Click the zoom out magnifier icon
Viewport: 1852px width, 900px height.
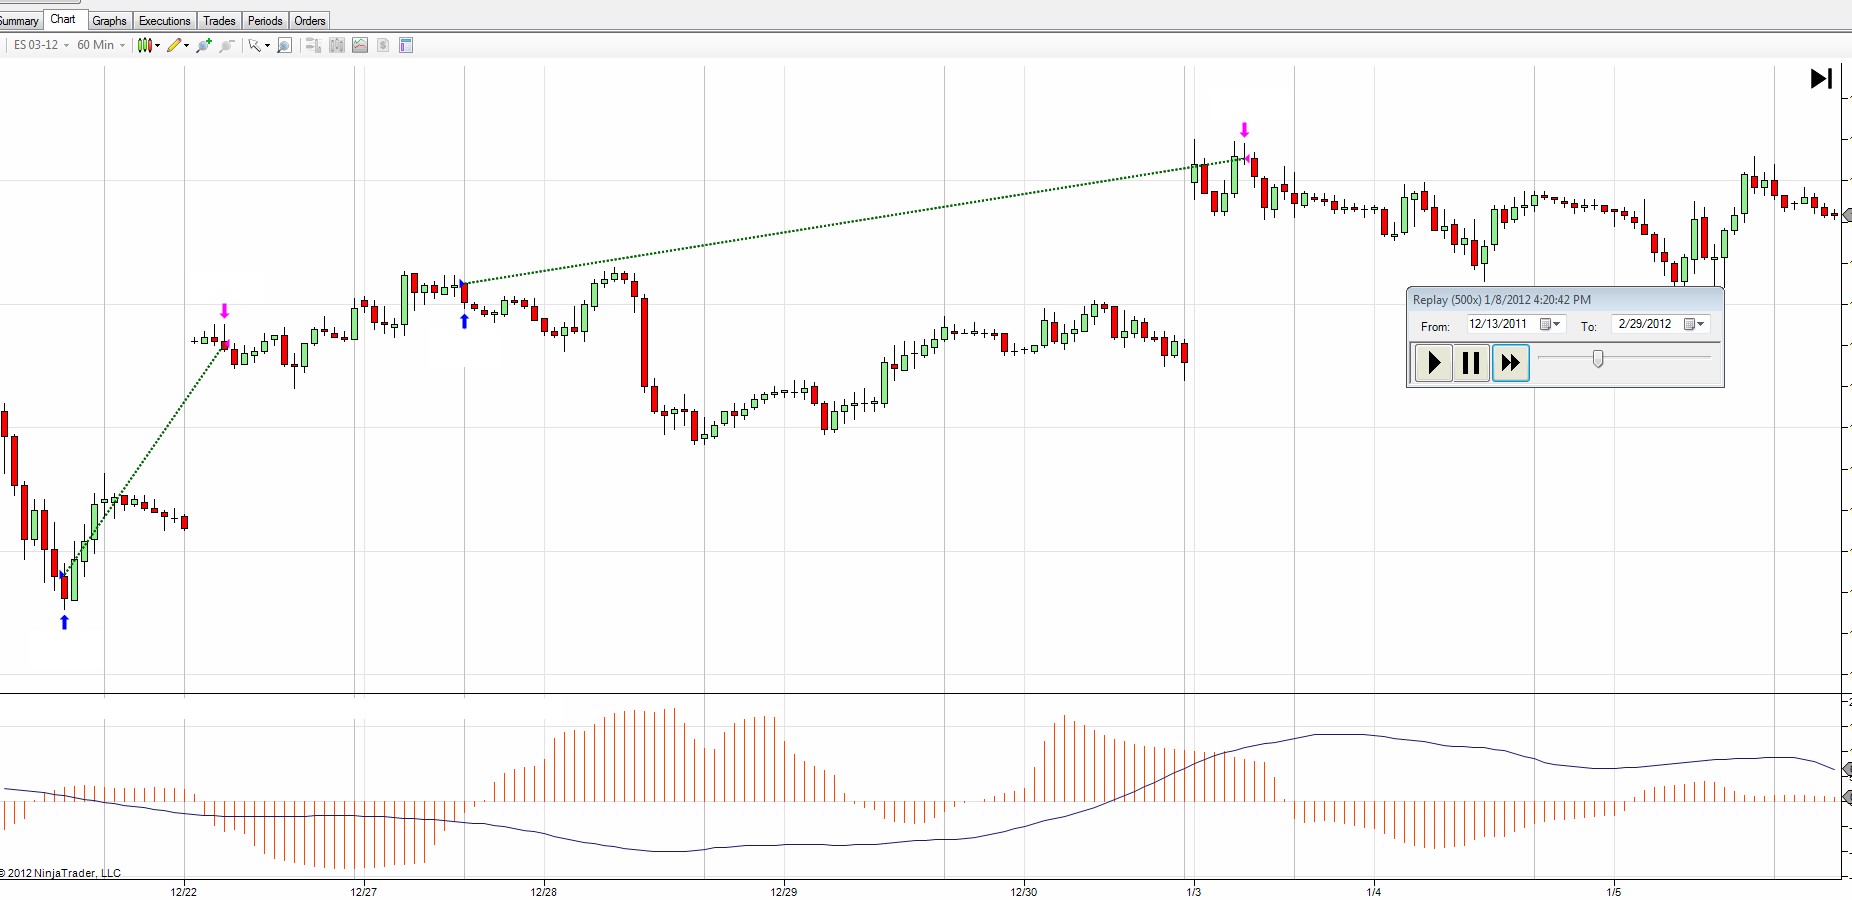[x=227, y=45]
